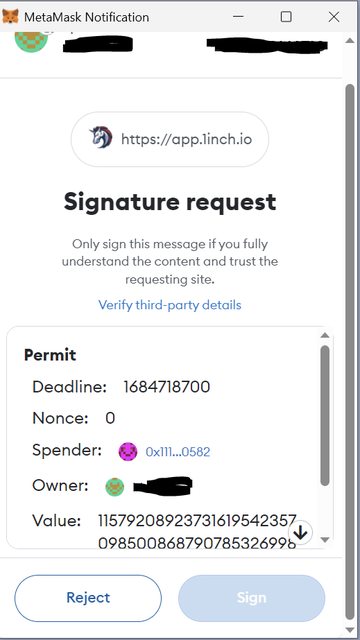Click the pink Spender identicon avatar
The height and width of the screenshot is (640, 360).
[128, 452]
